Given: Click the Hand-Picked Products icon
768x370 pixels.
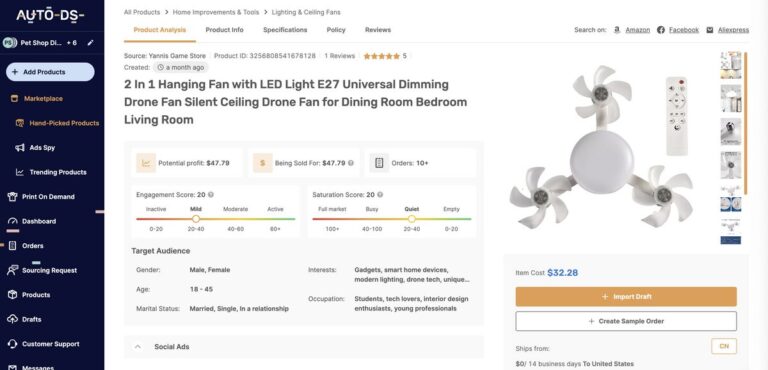Looking at the screenshot, I should point(20,123).
